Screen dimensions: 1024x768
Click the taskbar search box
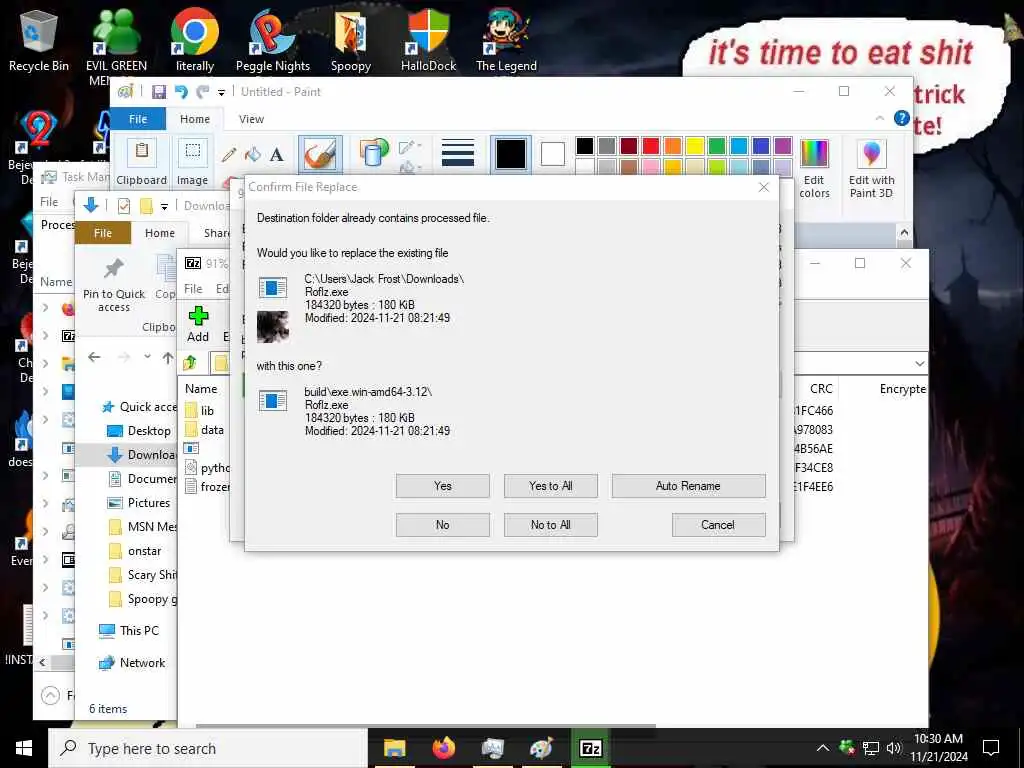(x=208, y=748)
